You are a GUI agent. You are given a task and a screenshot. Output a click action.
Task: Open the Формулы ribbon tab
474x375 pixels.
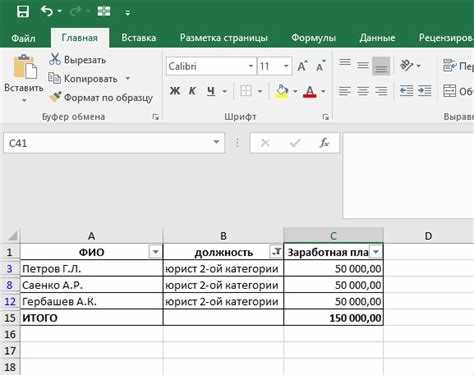[x=313, y=37]
